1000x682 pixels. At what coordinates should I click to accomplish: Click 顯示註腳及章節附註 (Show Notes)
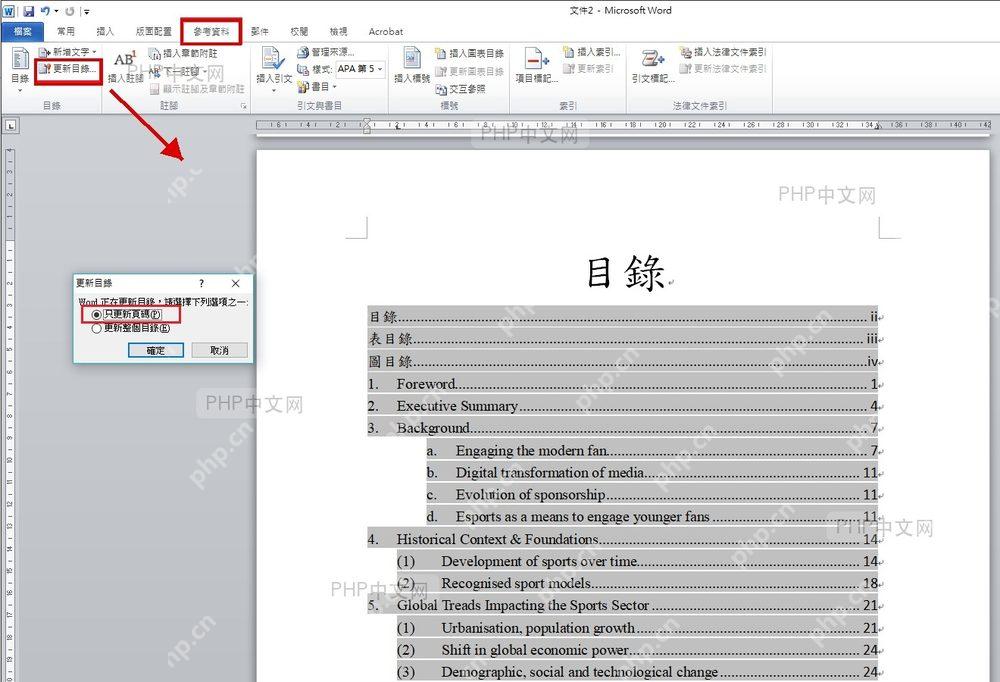(x=197, y=89)
